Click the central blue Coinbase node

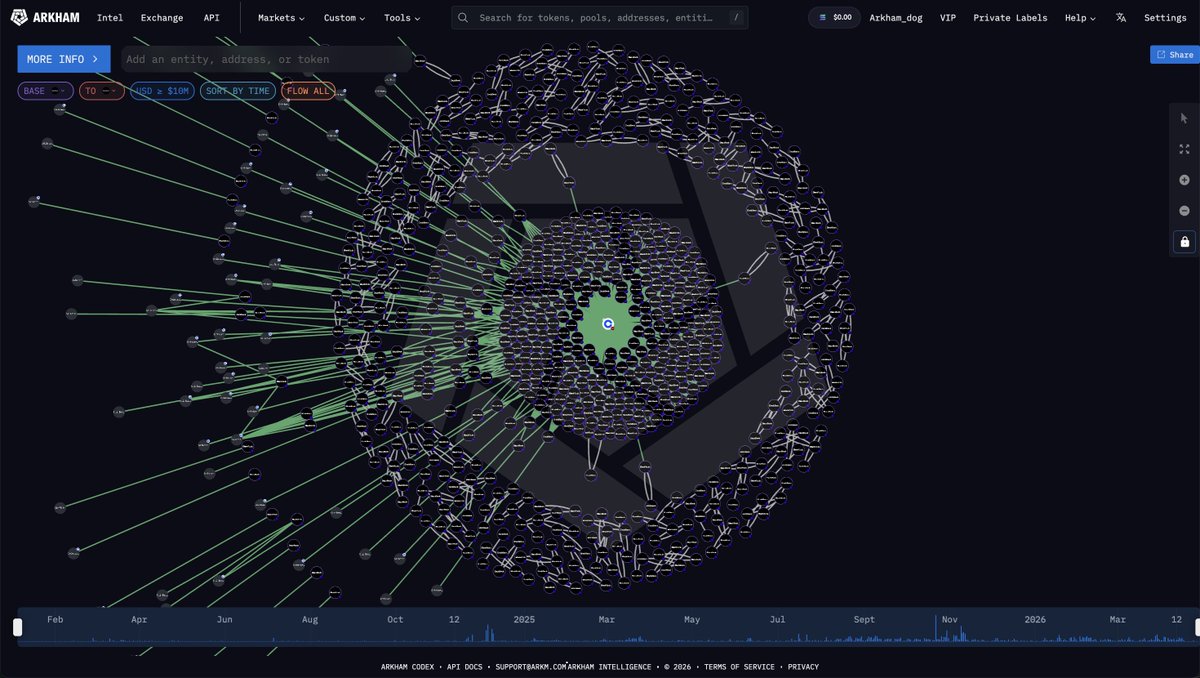coord(608,323)
